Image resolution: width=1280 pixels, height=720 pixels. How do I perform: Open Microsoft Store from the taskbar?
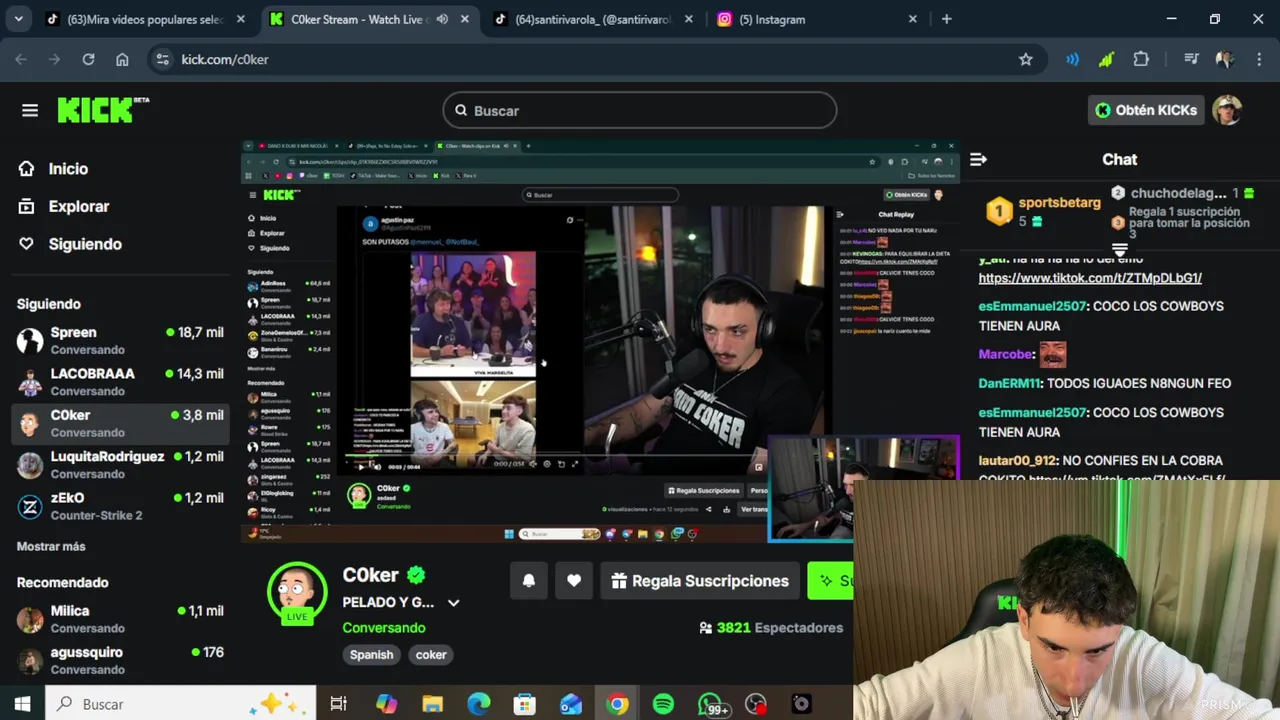(525, 704)
